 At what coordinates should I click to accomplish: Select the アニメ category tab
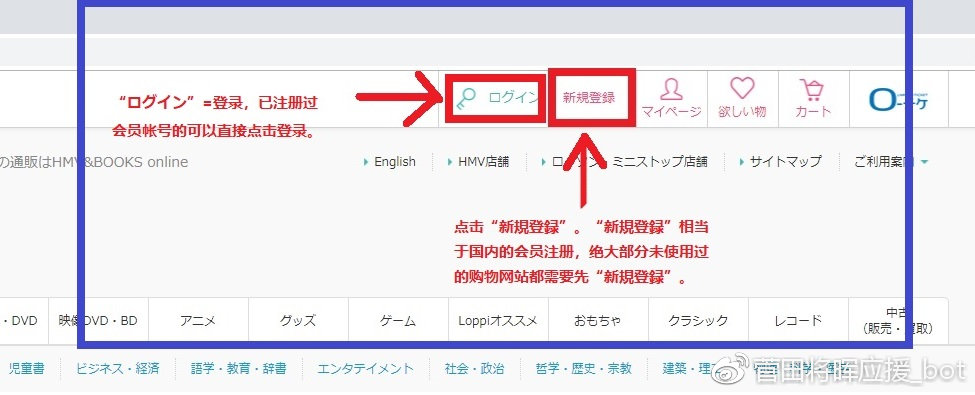(x=198, y=321)
